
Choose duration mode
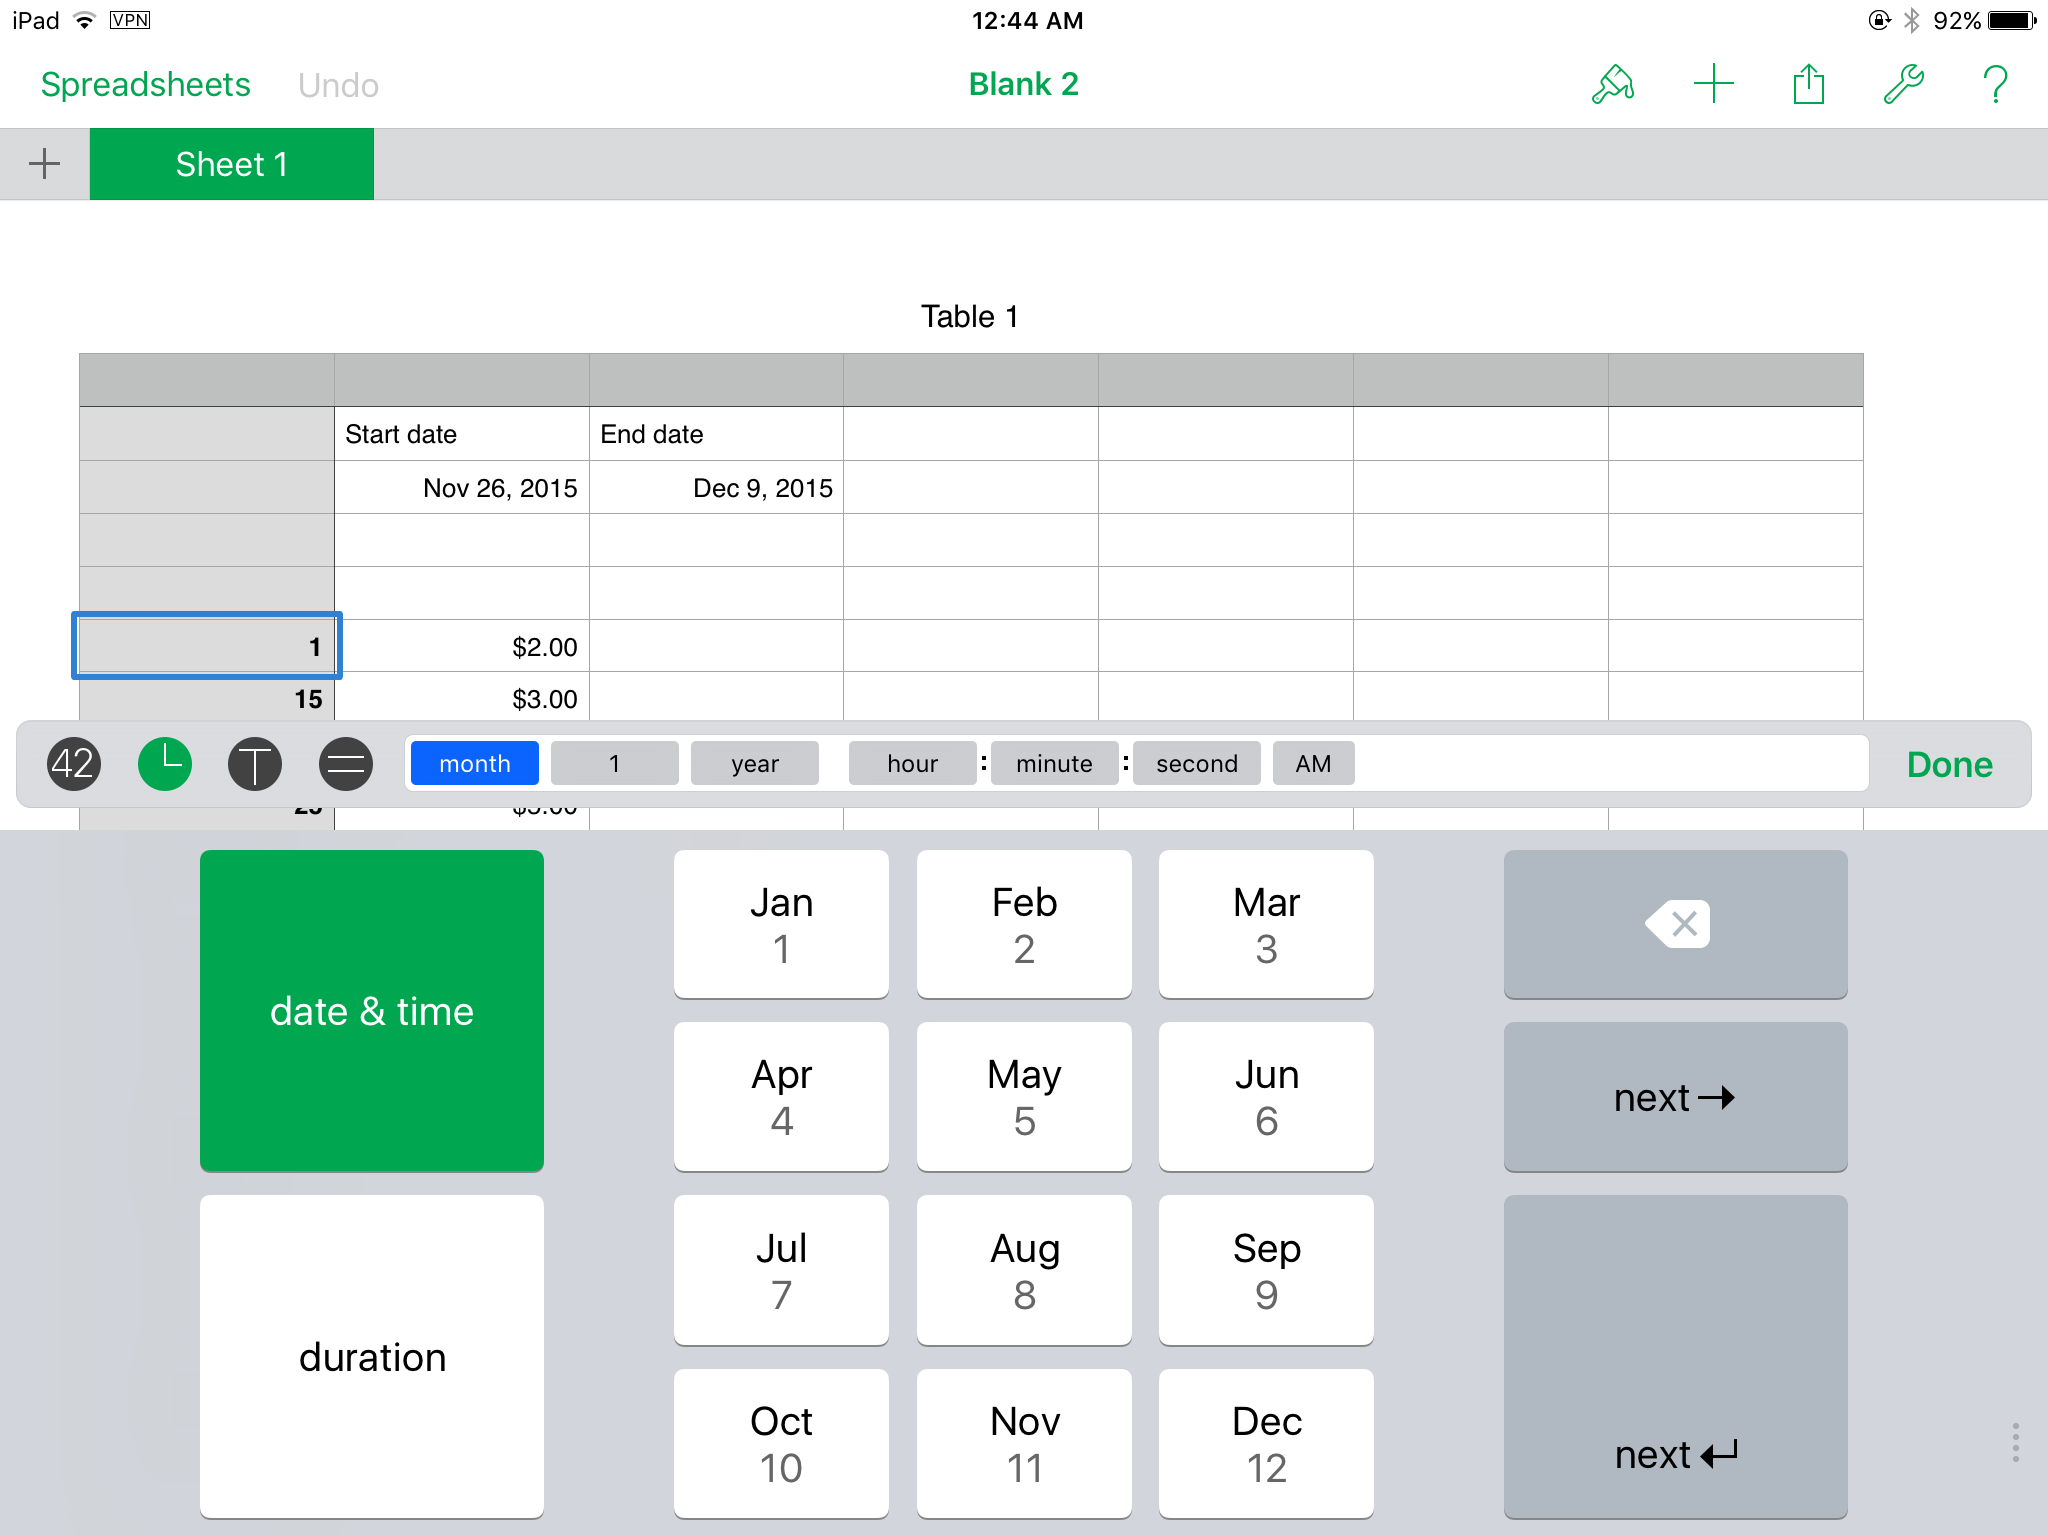point(372,1357)
